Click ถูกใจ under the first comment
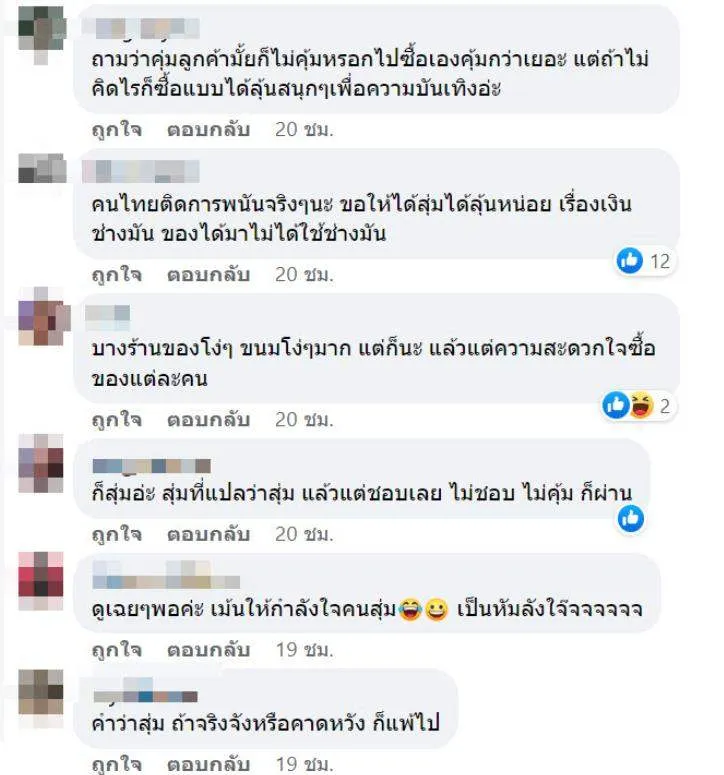724x775 pixels. [x=117, y=130]
